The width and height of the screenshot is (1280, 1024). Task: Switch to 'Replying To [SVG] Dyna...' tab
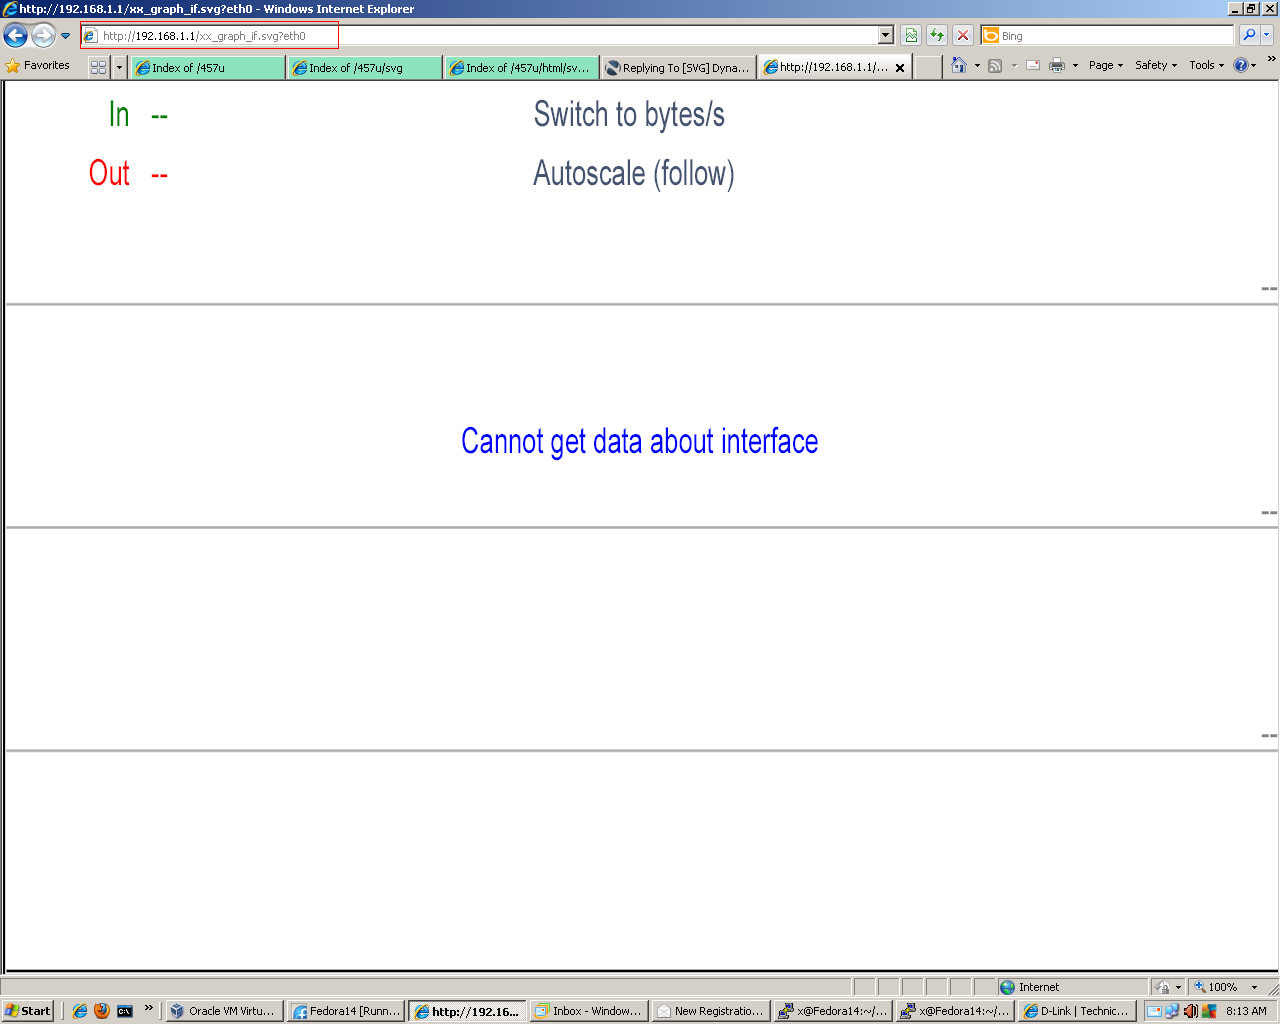(x=678, y=68)
